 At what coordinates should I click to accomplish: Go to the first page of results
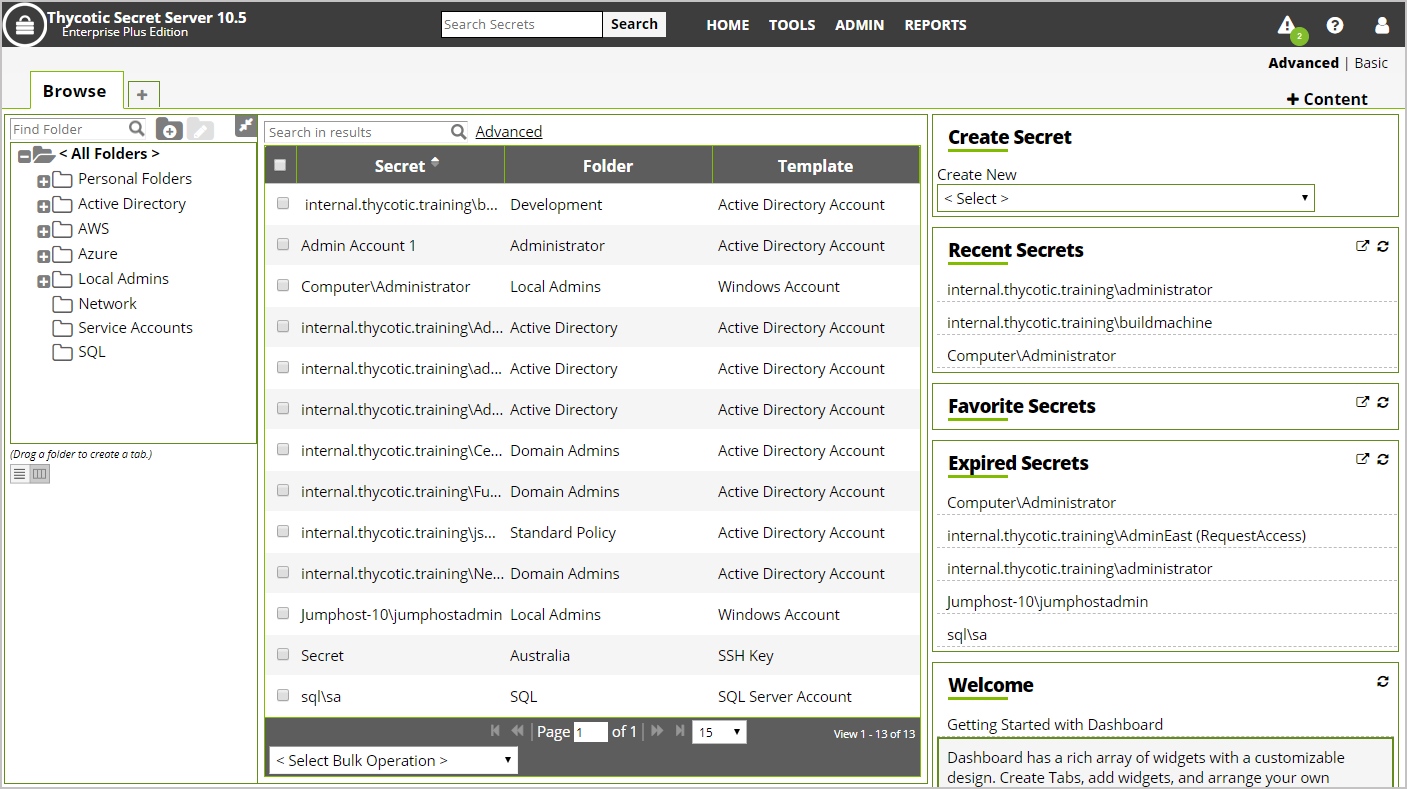pyautogui.click(x=495, y=731)
